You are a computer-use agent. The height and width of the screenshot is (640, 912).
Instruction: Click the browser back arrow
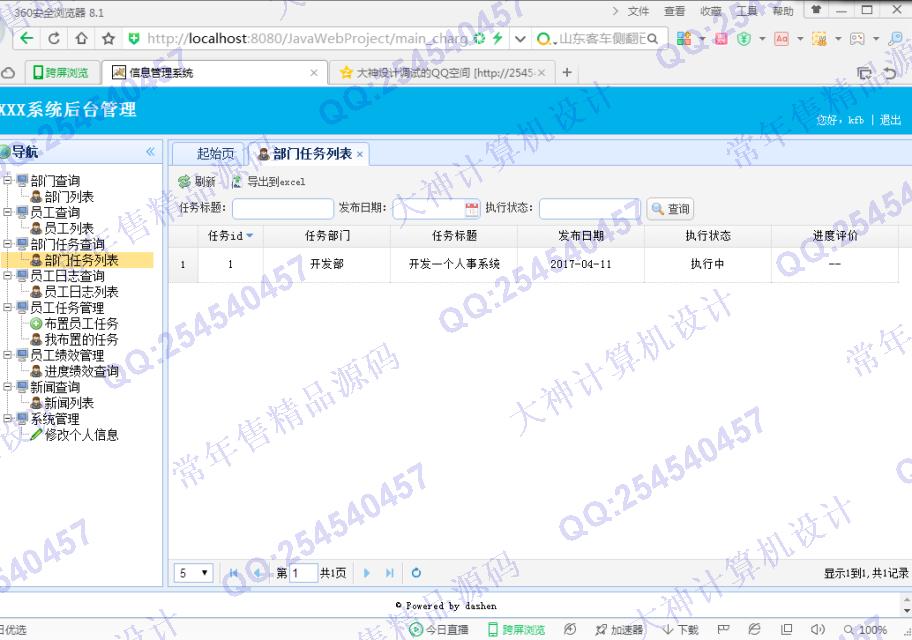pos(26,38)
